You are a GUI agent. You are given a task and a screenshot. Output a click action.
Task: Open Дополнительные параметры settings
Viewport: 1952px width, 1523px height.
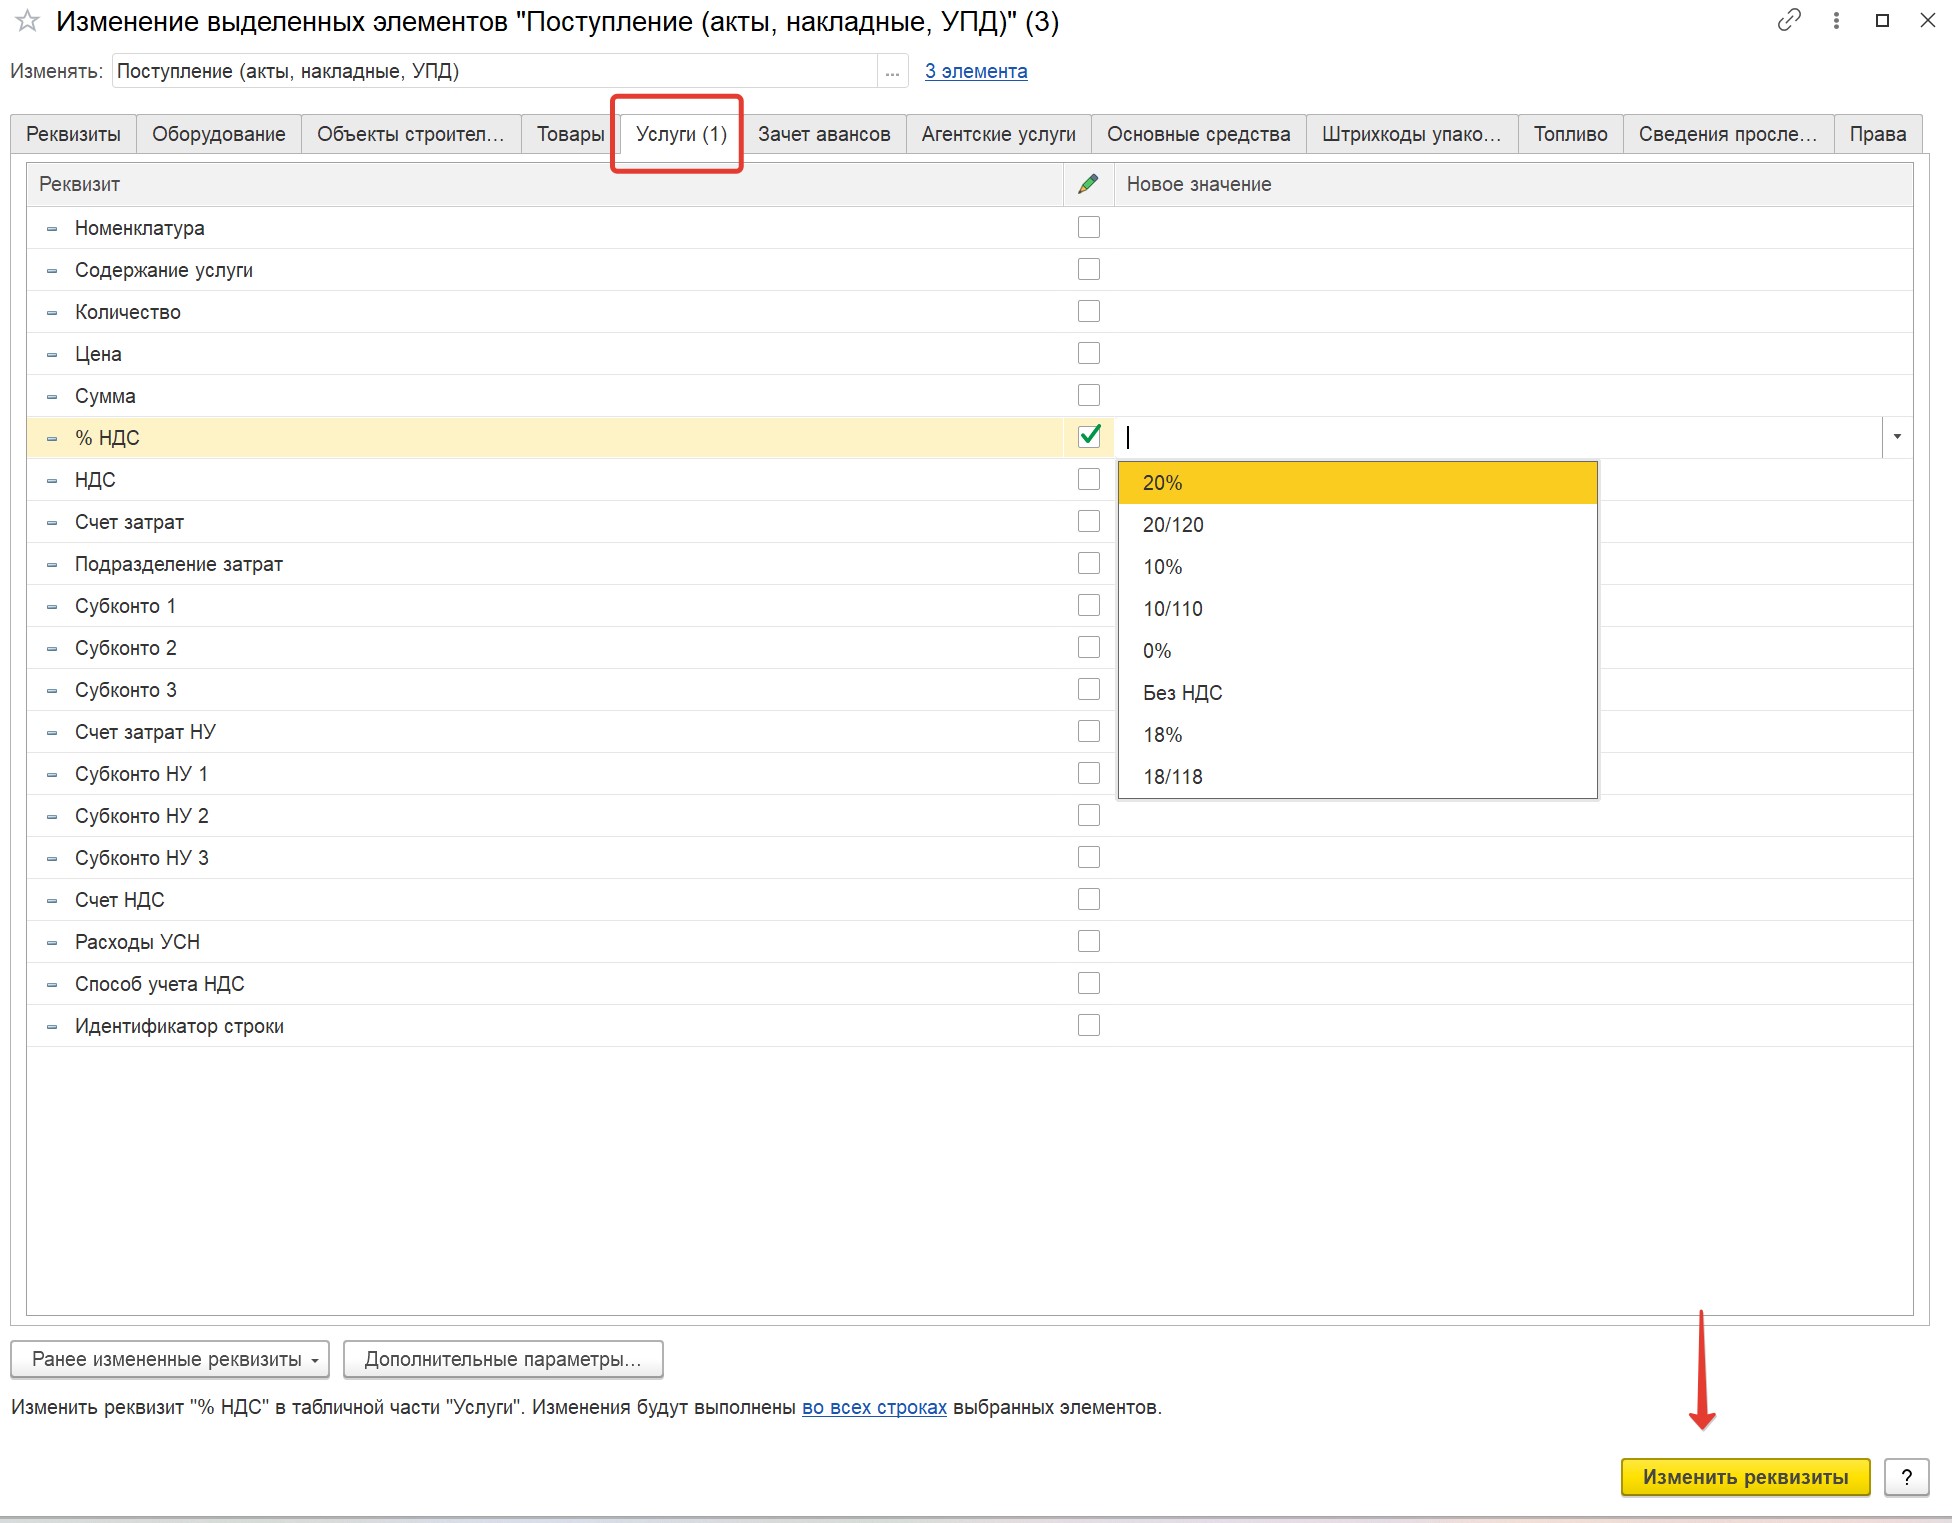tap(503, 1359)
